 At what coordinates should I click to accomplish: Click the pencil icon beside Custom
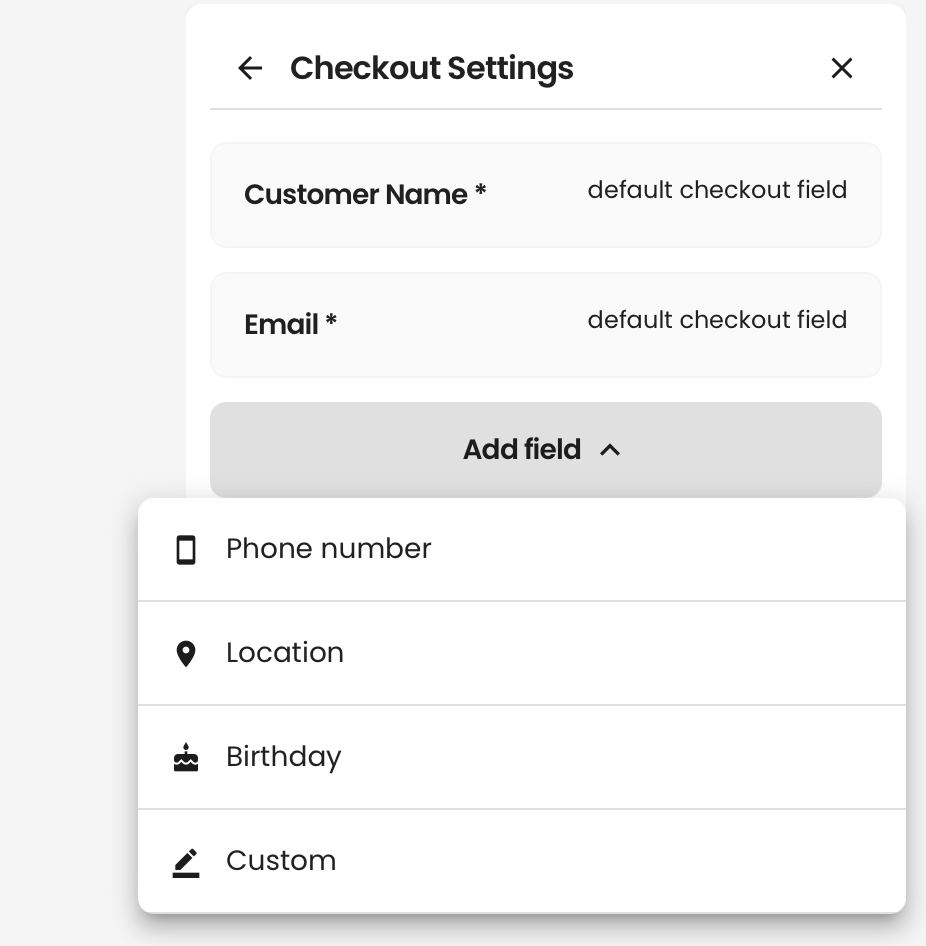pos(186,863)
